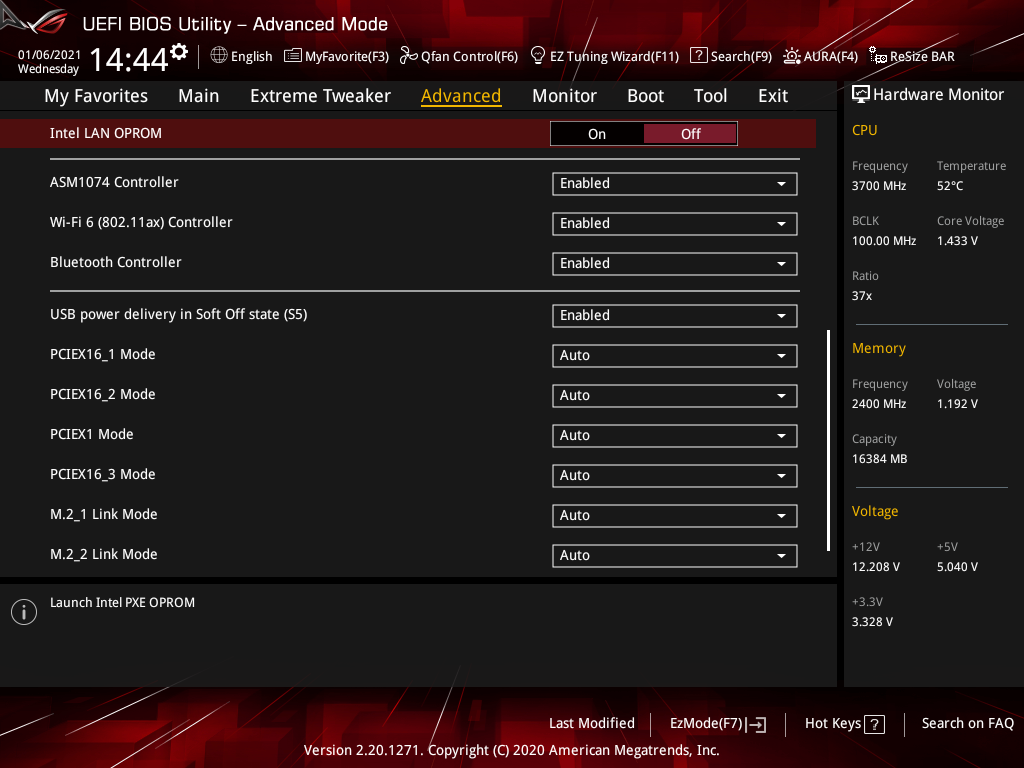Expand the PCIEX1 Mode dropdown
This screenshot has width=1024, height=768.
(x=675, y=436)
